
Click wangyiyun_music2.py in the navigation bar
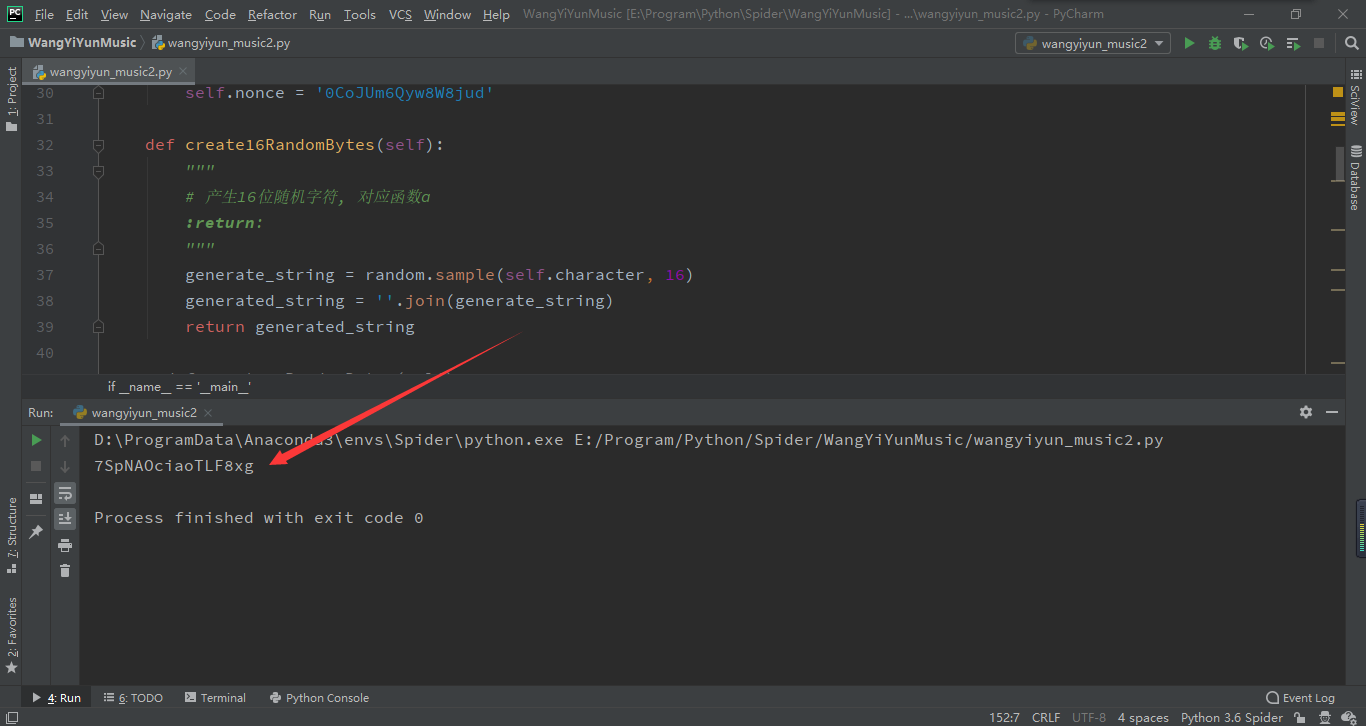221,43
